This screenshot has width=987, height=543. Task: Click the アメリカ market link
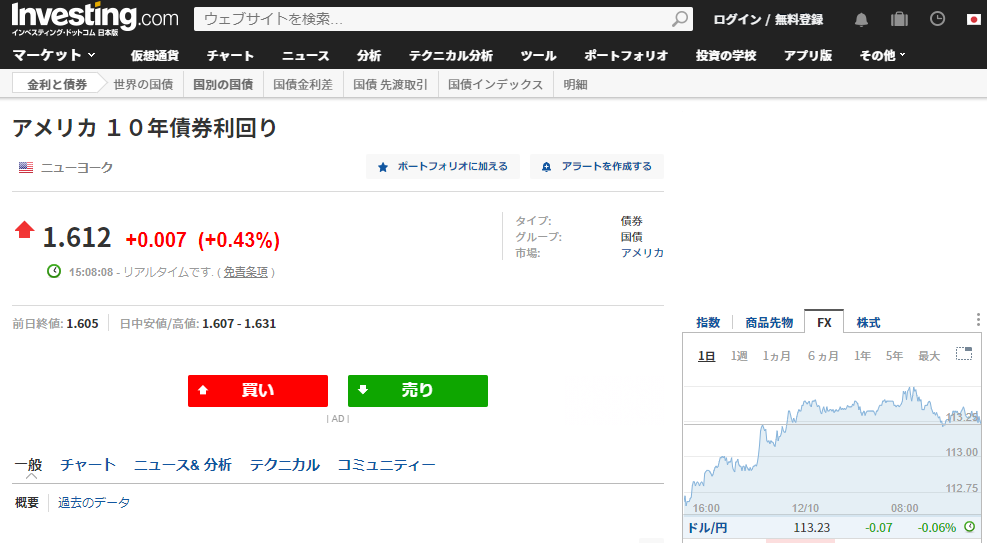click(x=642, y=253)
